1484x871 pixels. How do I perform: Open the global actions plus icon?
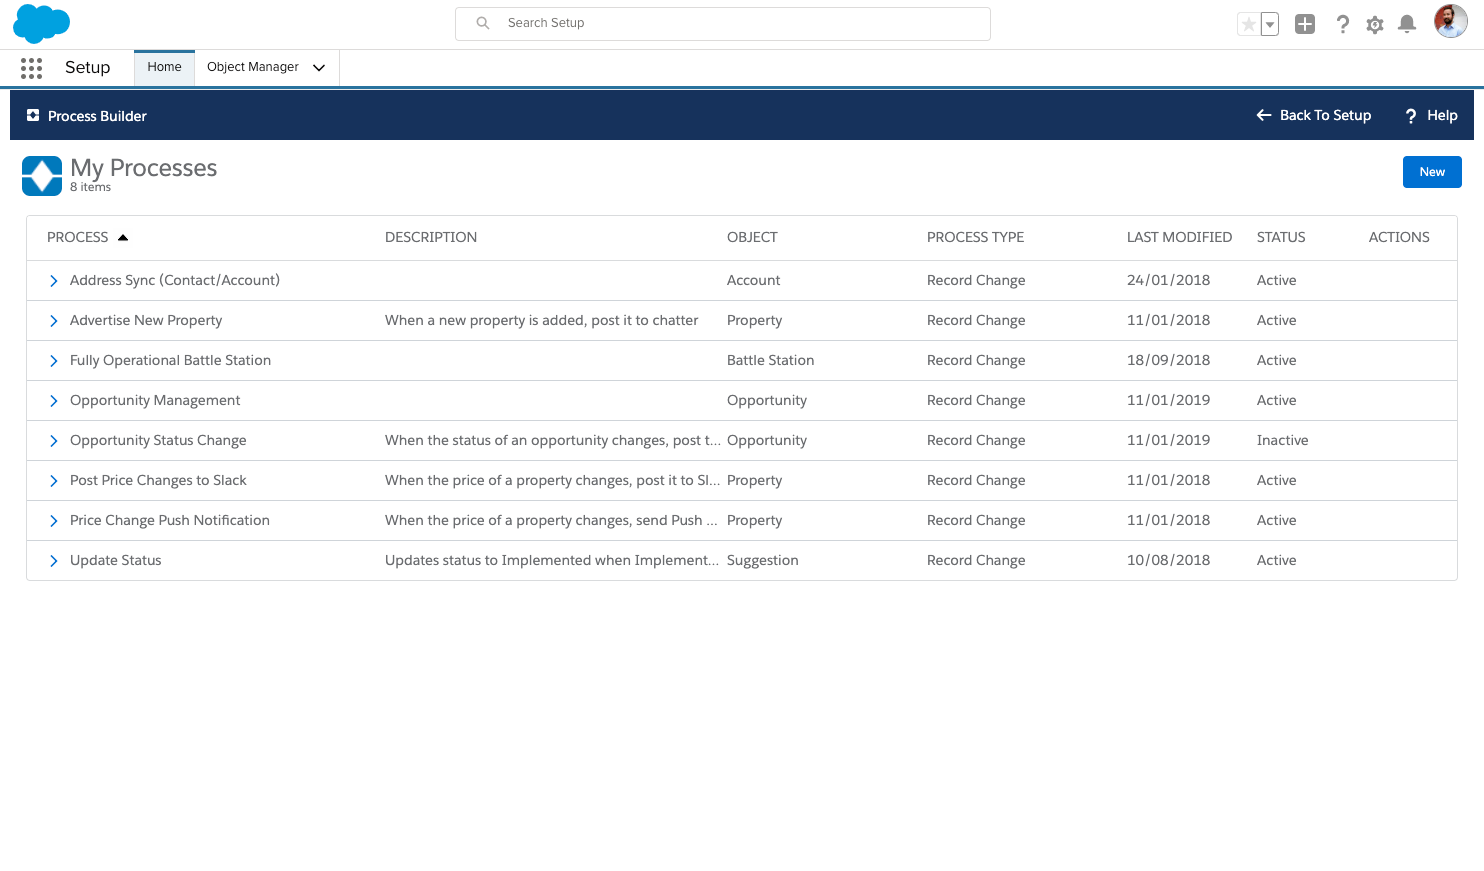(1305, 24)
